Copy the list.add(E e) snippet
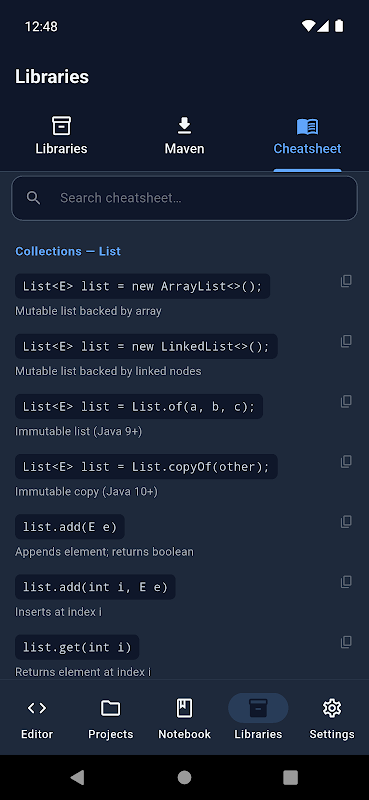Image resolution: width=369 pixels, height=800 pixels. (x=346, y=522)
